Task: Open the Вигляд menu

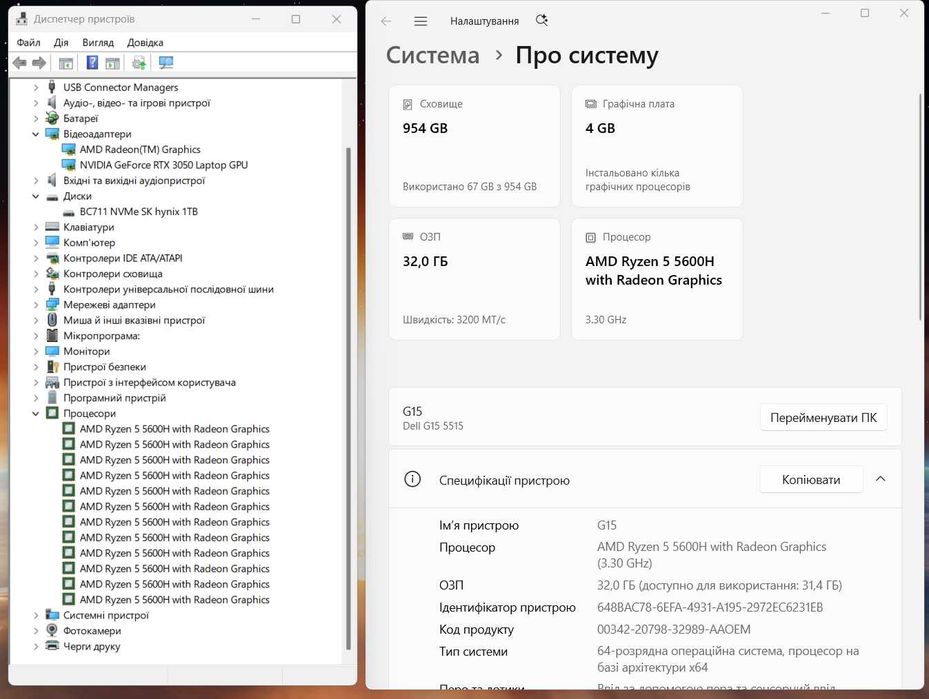Action: coord(98,43)
